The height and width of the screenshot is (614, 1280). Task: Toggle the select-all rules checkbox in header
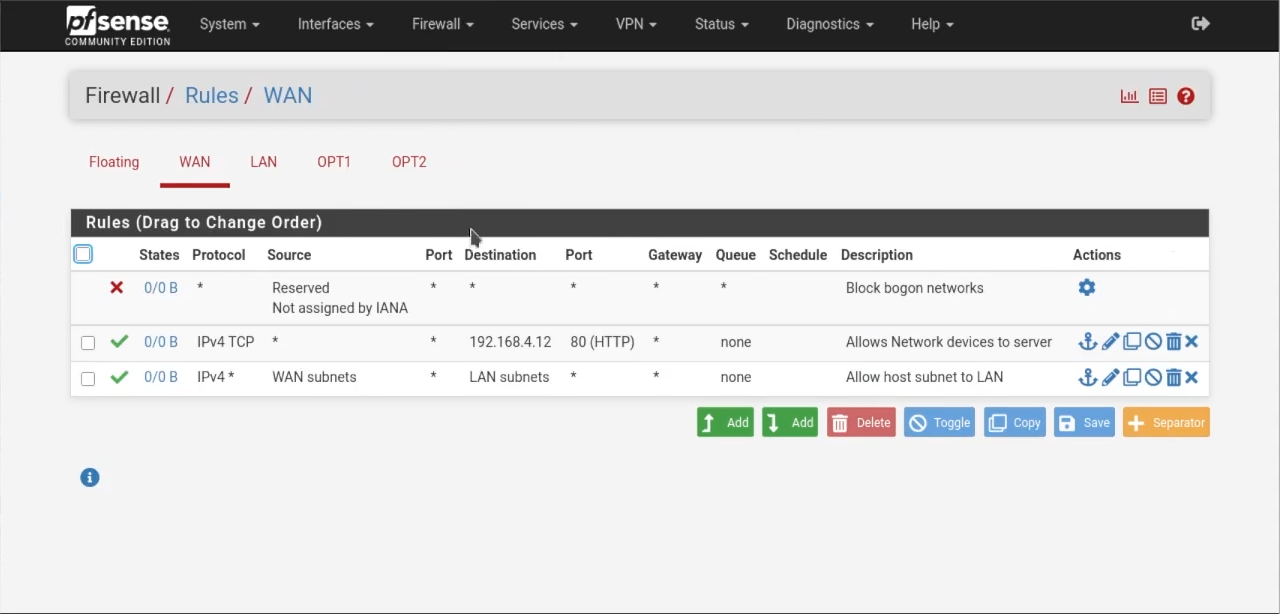pyautogui.click(x=83, y=254)
